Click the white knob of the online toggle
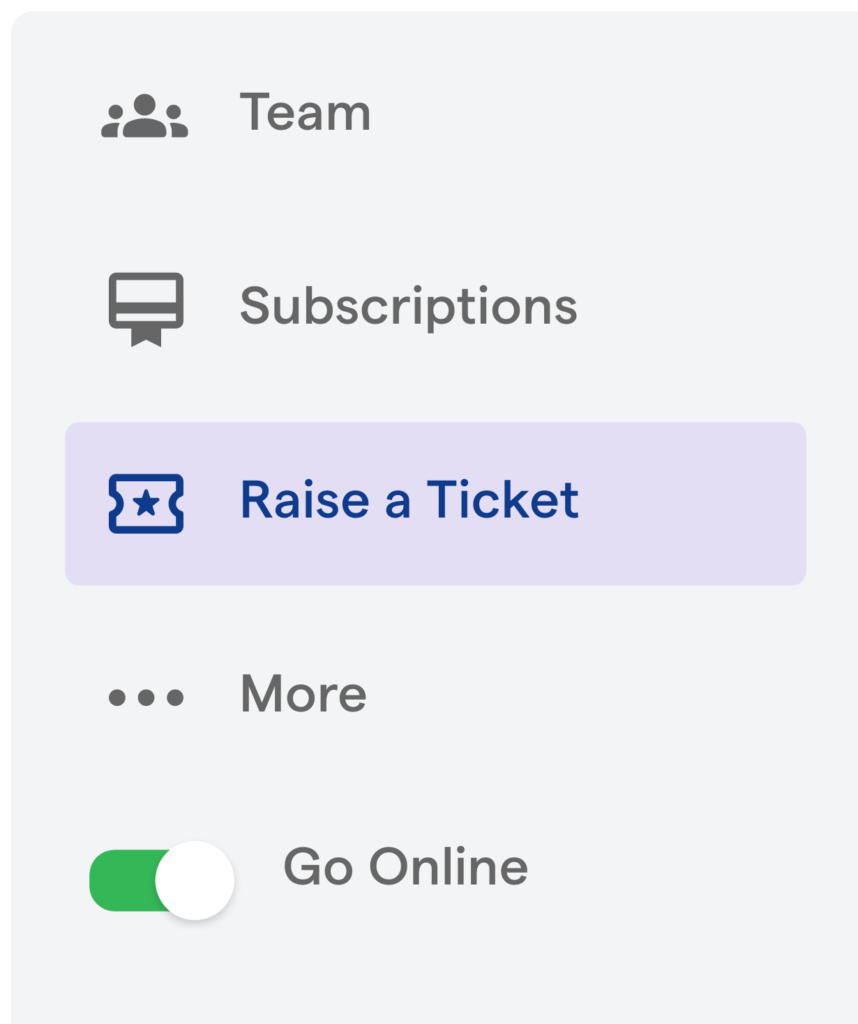Image resolution: width=858 pixels, height=1024 pixels. [195, 881]
